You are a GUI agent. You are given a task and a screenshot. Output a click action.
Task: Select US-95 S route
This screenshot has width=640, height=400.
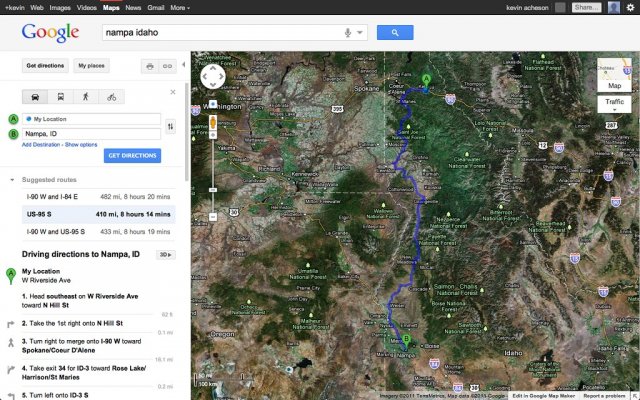tap(98, 214)
